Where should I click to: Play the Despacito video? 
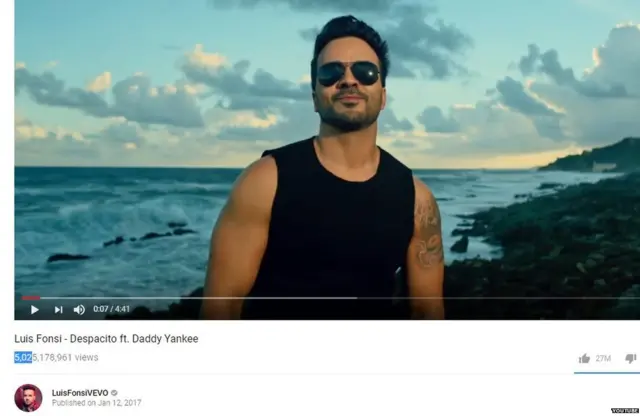(x=35, y=310)
